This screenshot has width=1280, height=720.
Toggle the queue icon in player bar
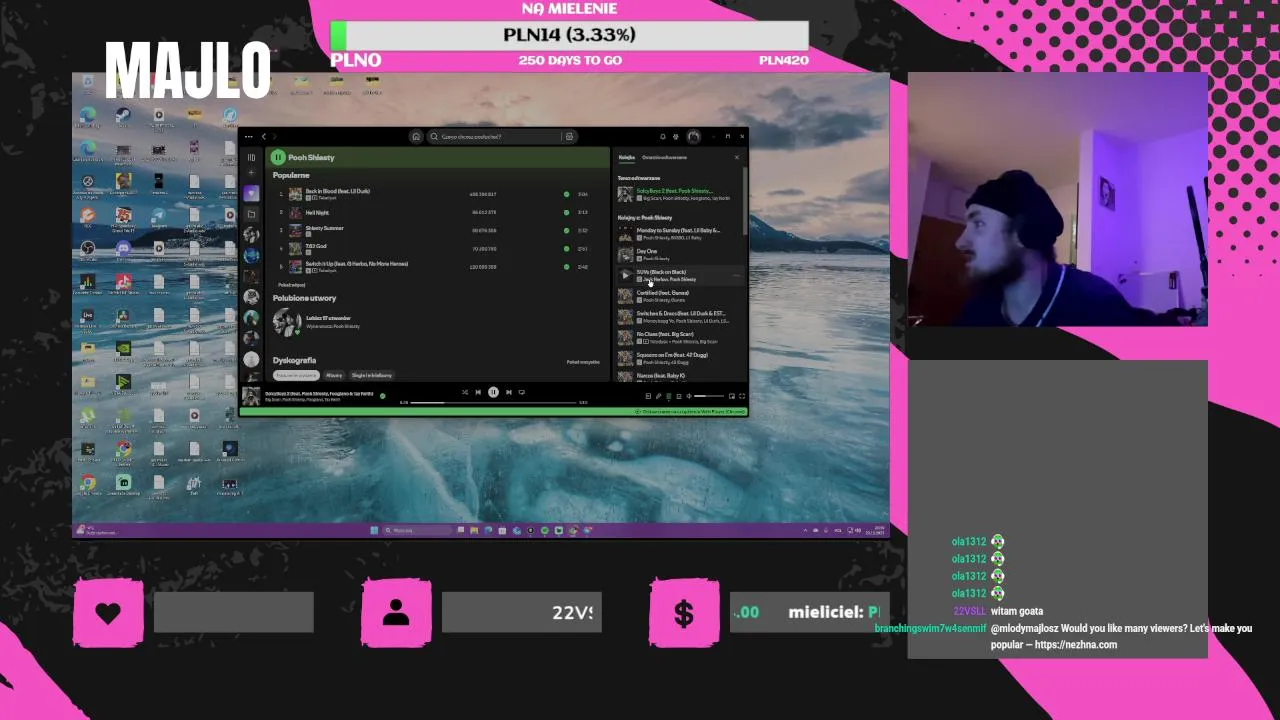(668, 396)
